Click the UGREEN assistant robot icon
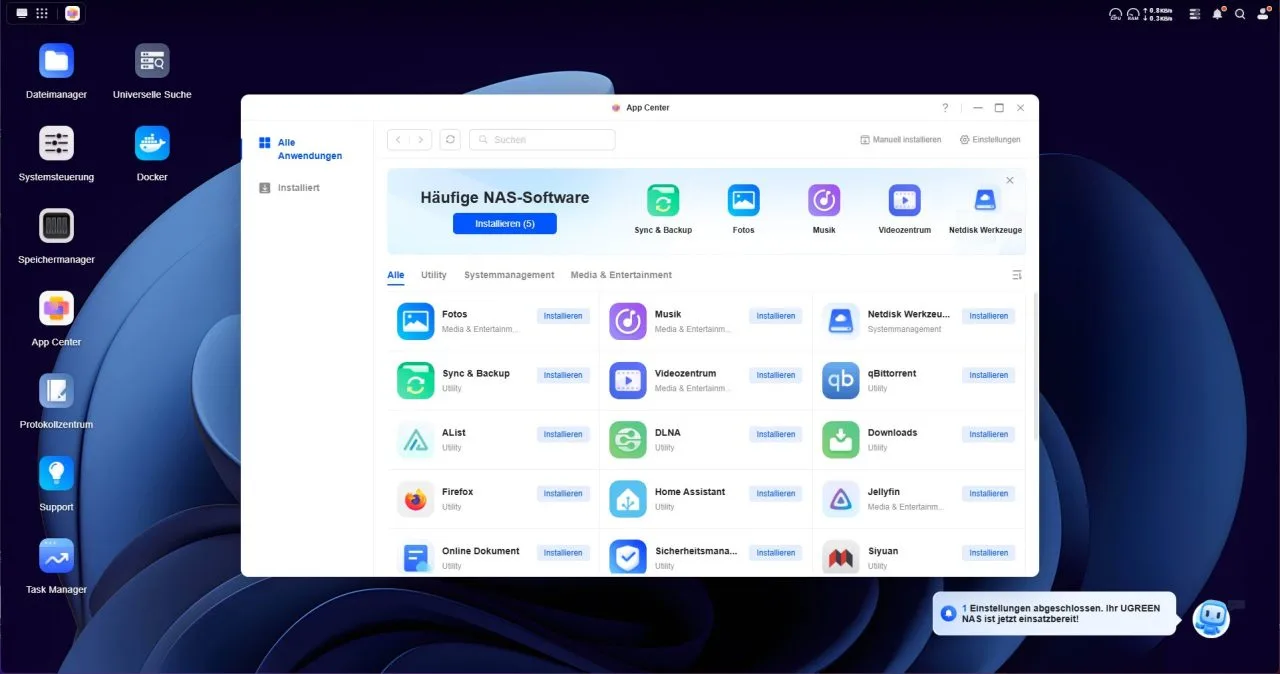 1211,619
